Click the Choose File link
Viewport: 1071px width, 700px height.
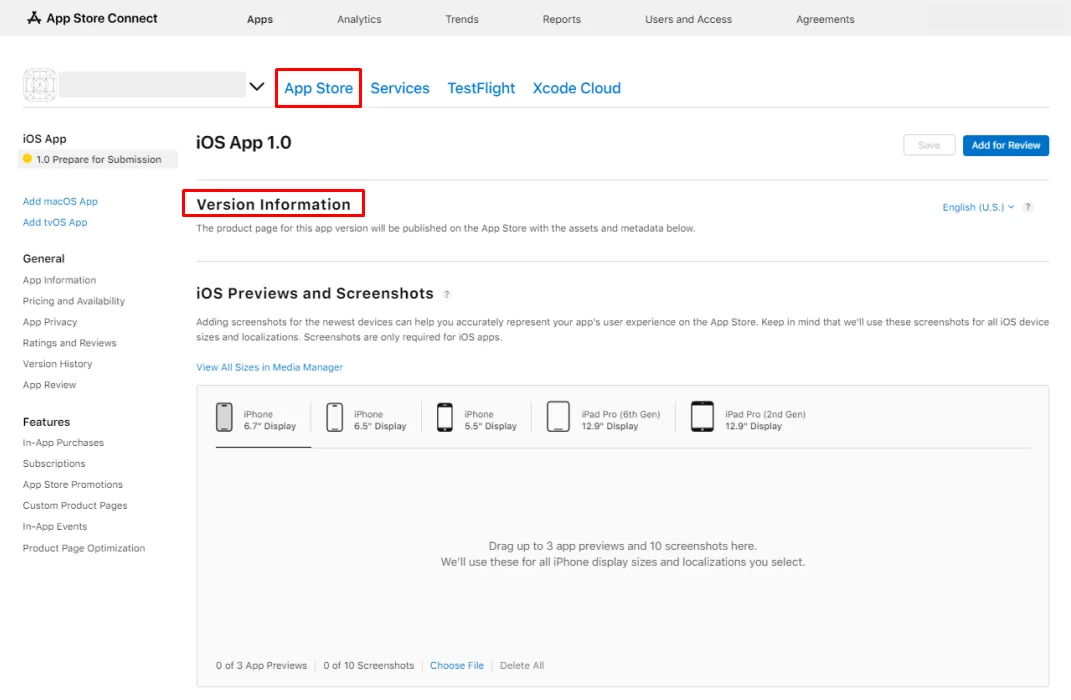click(457, 665)
